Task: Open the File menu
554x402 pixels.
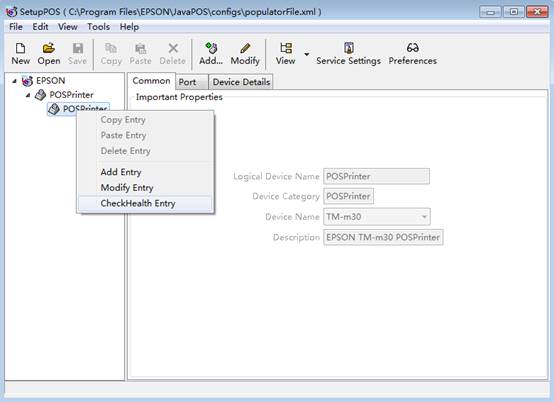Action: tap(16, 27)
